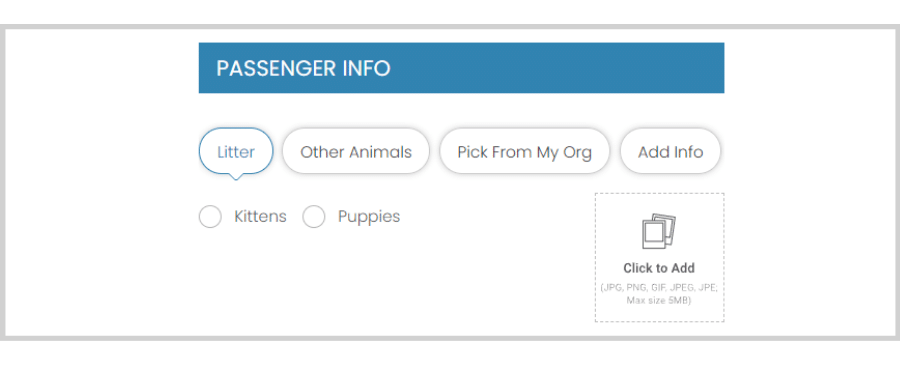Click the stacked photos upload icon
Viewport: 900px width, 380px height.
[658, 231]
